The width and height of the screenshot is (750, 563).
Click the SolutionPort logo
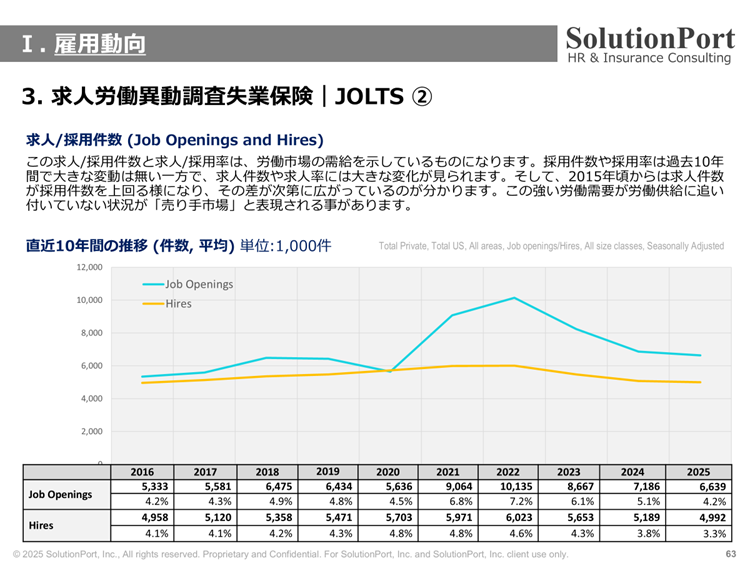649,45
